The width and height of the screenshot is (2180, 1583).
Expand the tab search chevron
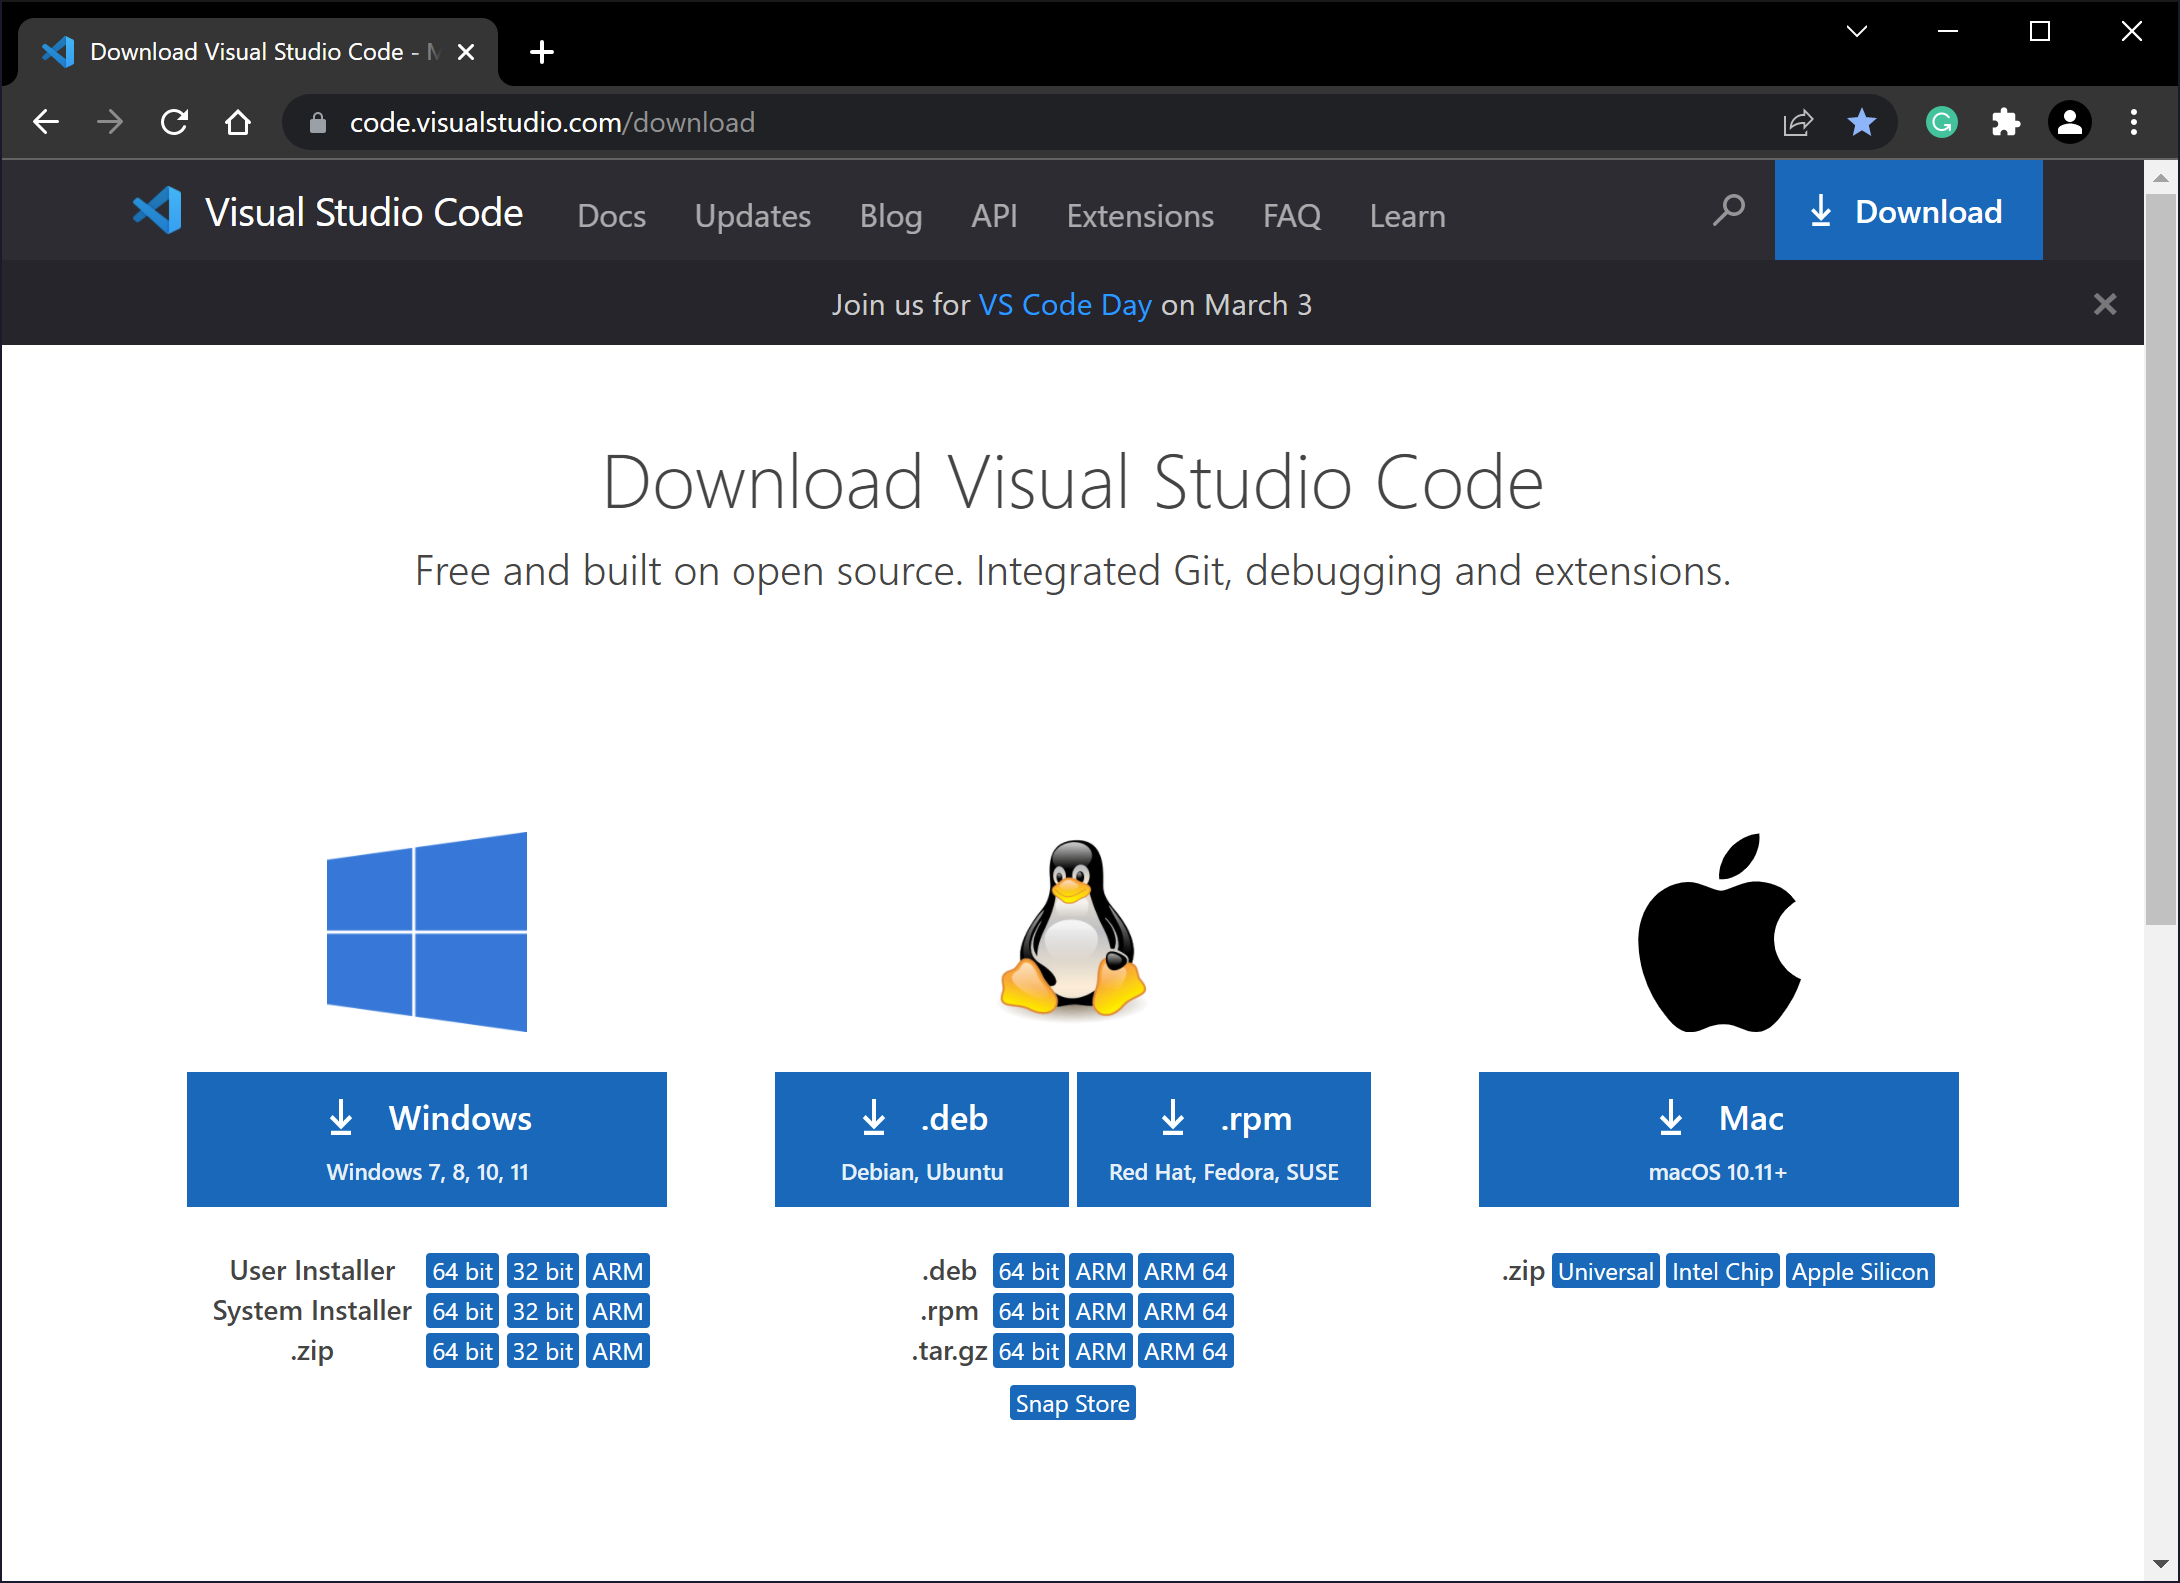coord(1857,31)
